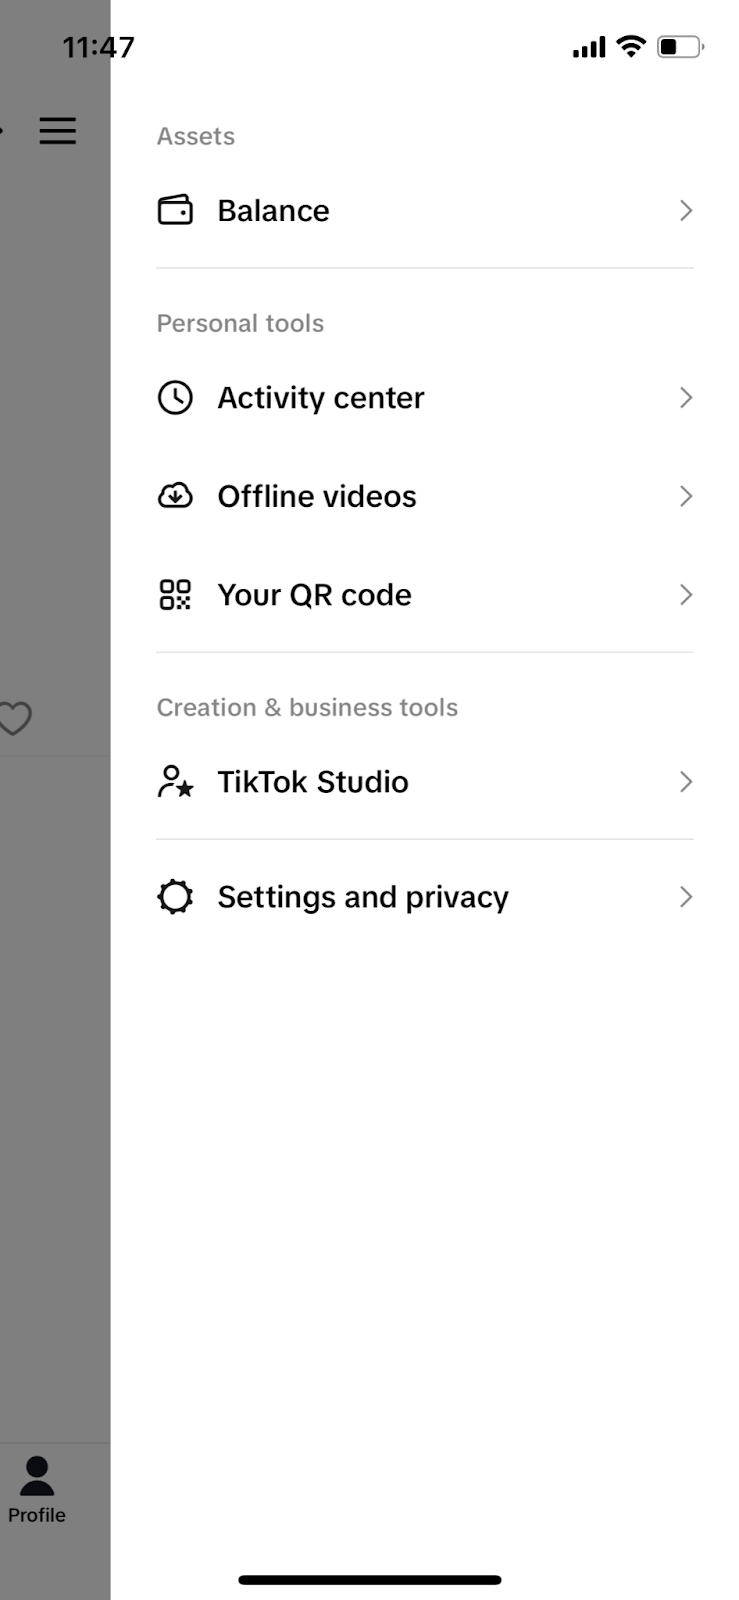The image size is (739, 1600).
Task: Open Balance under Assets
Action: coord(273,210)
